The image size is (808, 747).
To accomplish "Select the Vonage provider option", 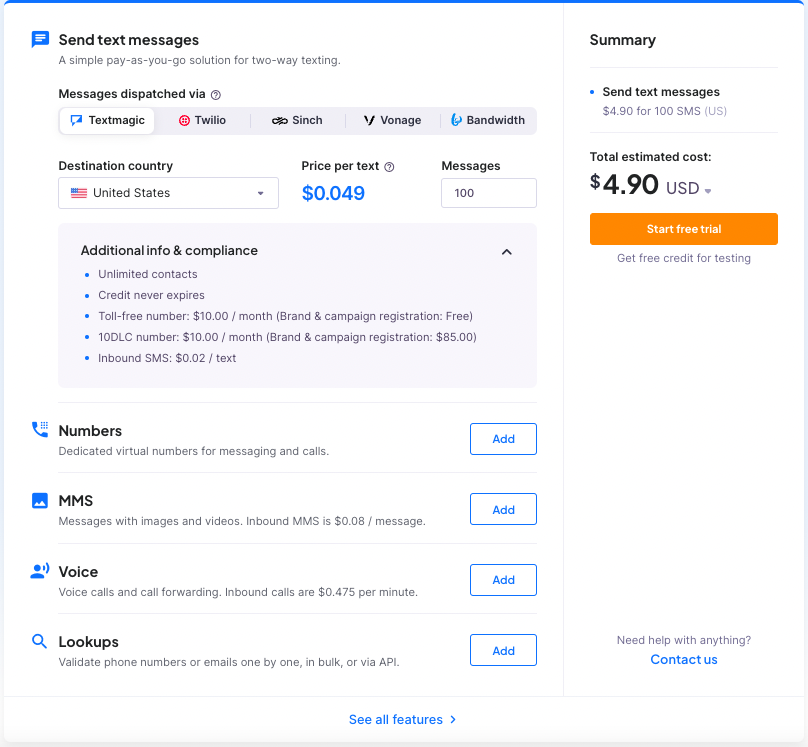I will click(x=392, y=120).
